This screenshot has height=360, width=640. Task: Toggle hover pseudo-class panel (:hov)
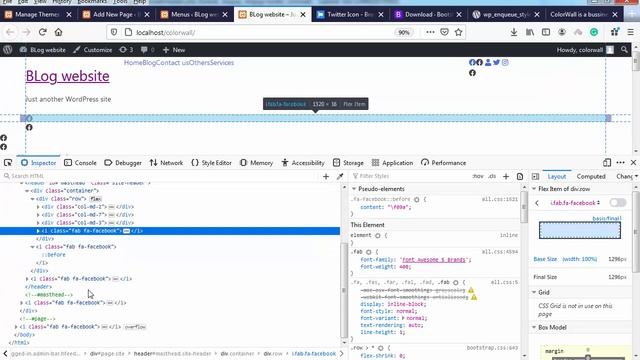[478, 176]
